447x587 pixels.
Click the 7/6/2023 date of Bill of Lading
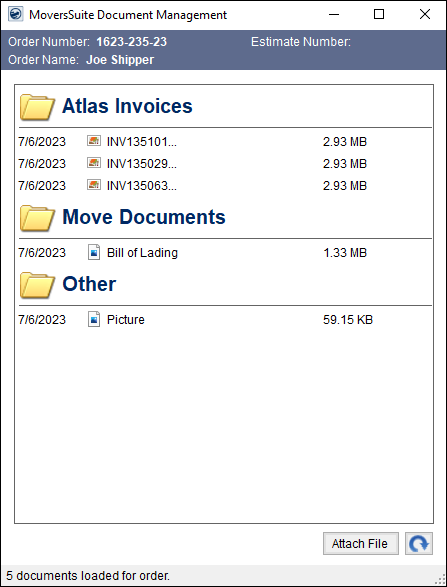click(42, 253)
